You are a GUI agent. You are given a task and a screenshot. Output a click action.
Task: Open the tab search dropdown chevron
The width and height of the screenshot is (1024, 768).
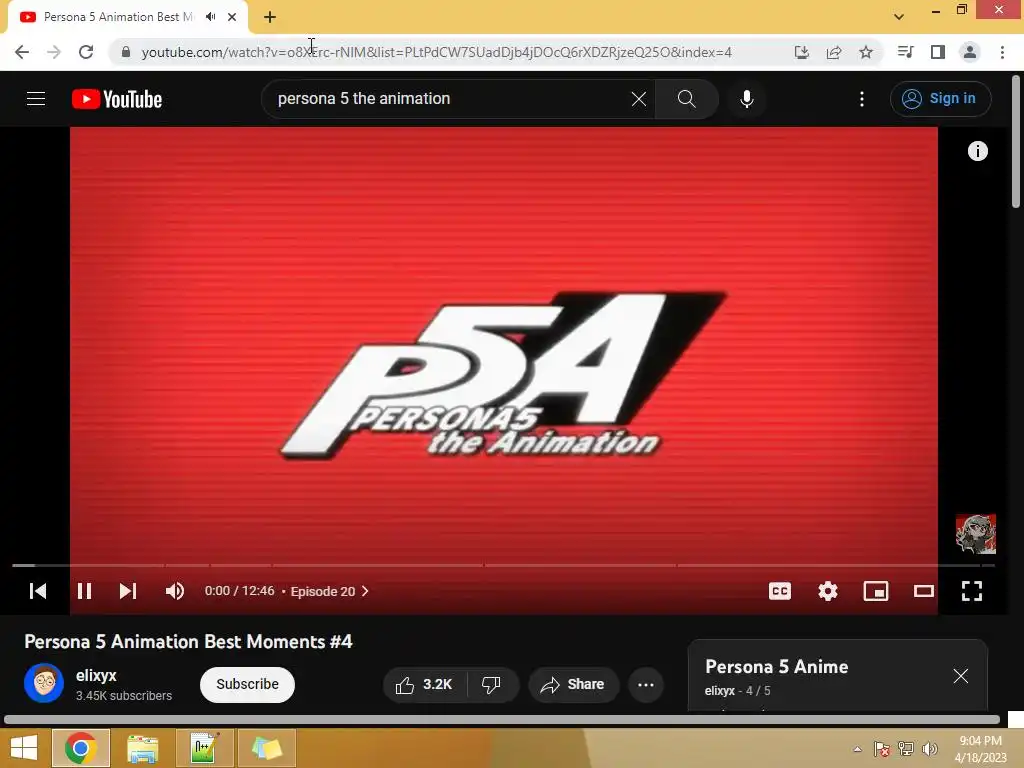(899, 17)
